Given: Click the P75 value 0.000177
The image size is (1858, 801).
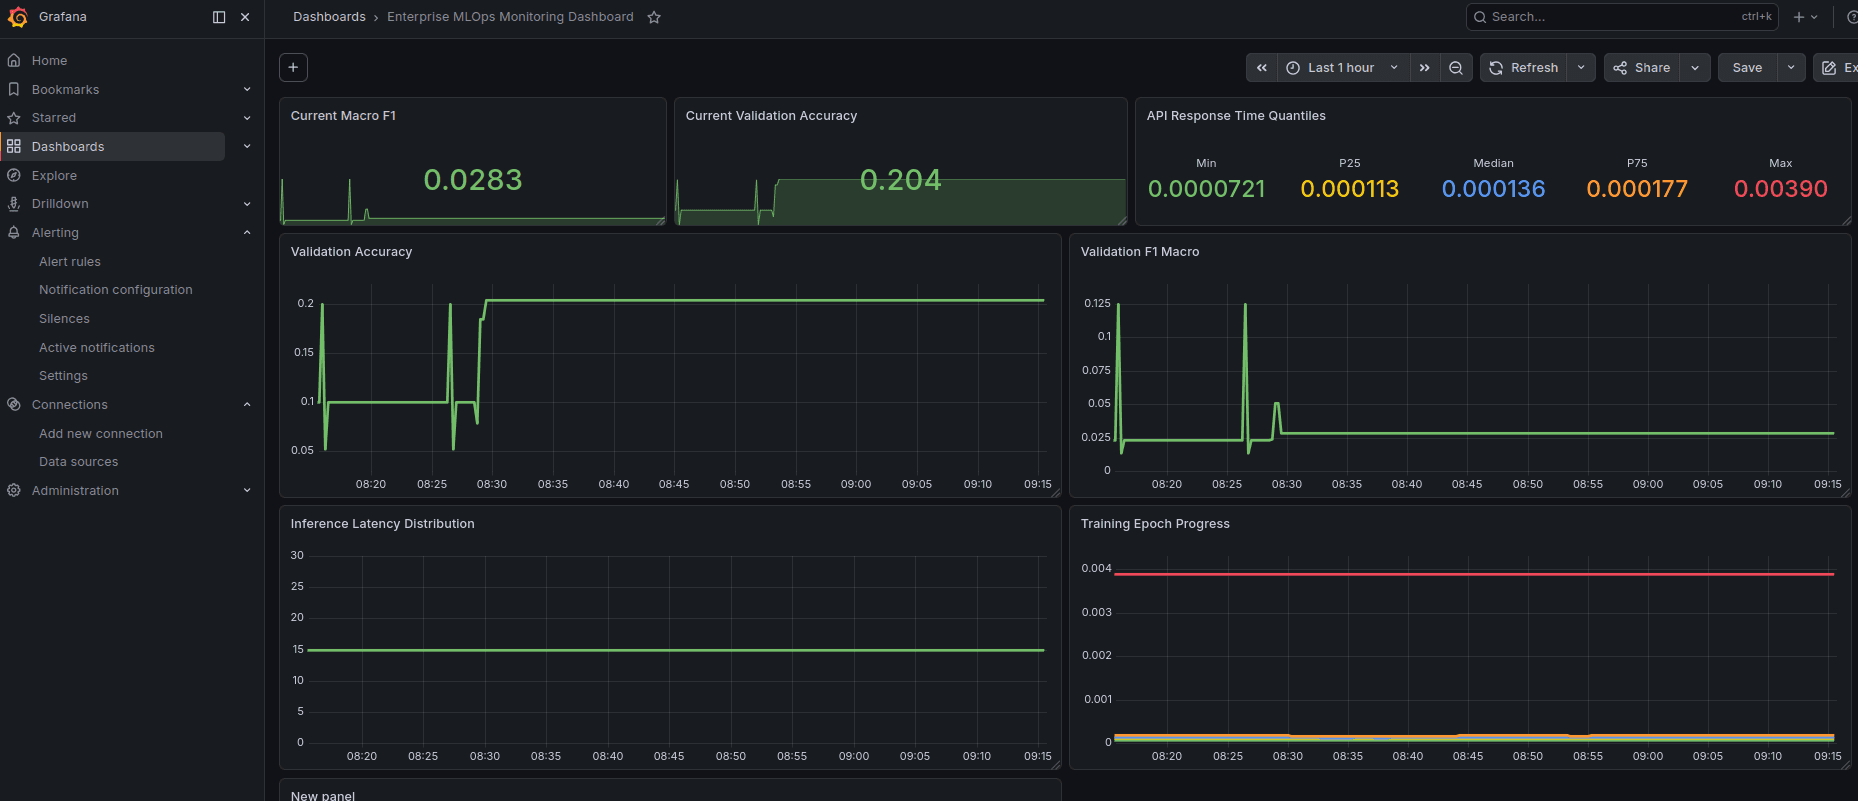Looking at the screenshot, I should tap(1637, 189).
